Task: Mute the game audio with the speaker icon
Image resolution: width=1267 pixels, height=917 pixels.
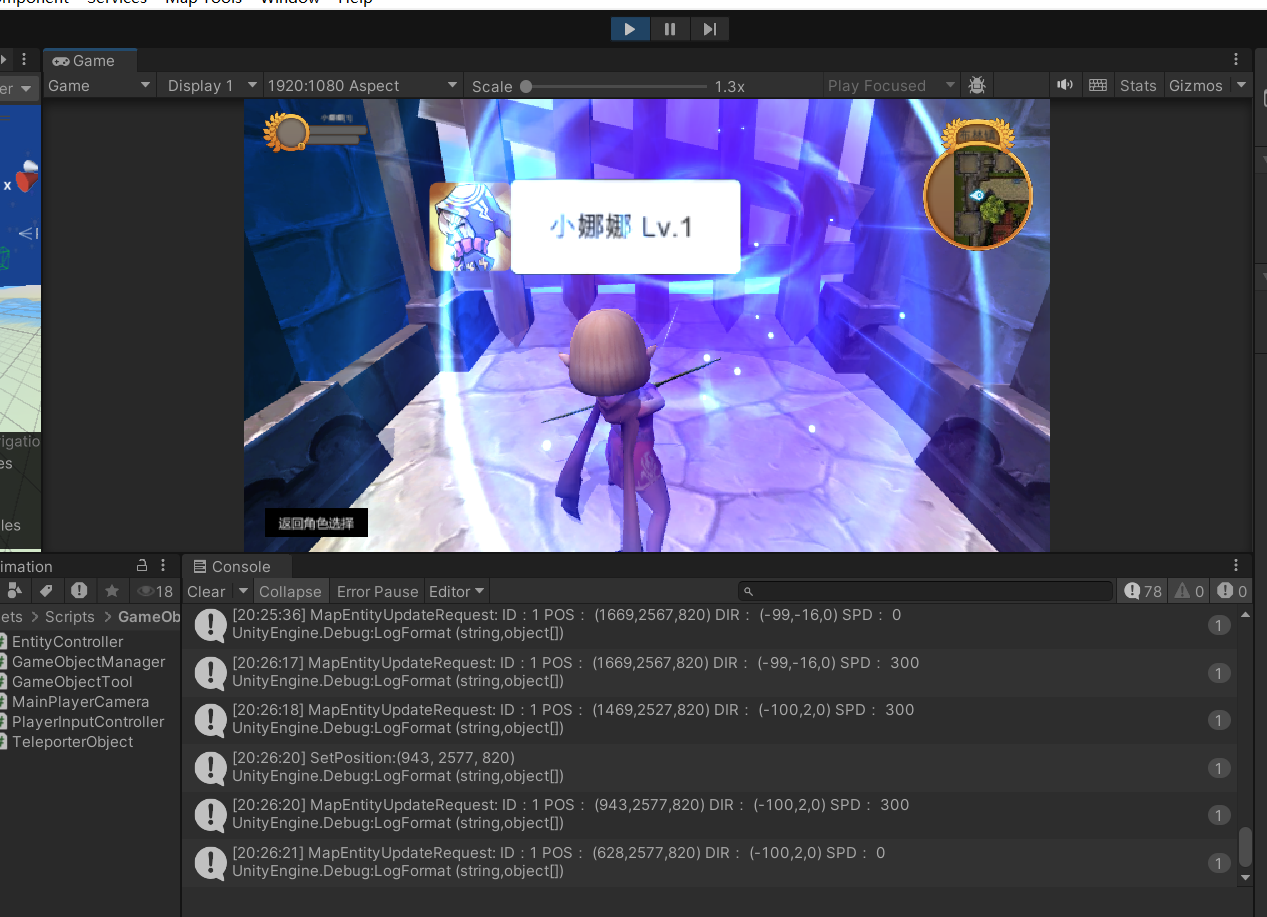Action: (1065, 85)
